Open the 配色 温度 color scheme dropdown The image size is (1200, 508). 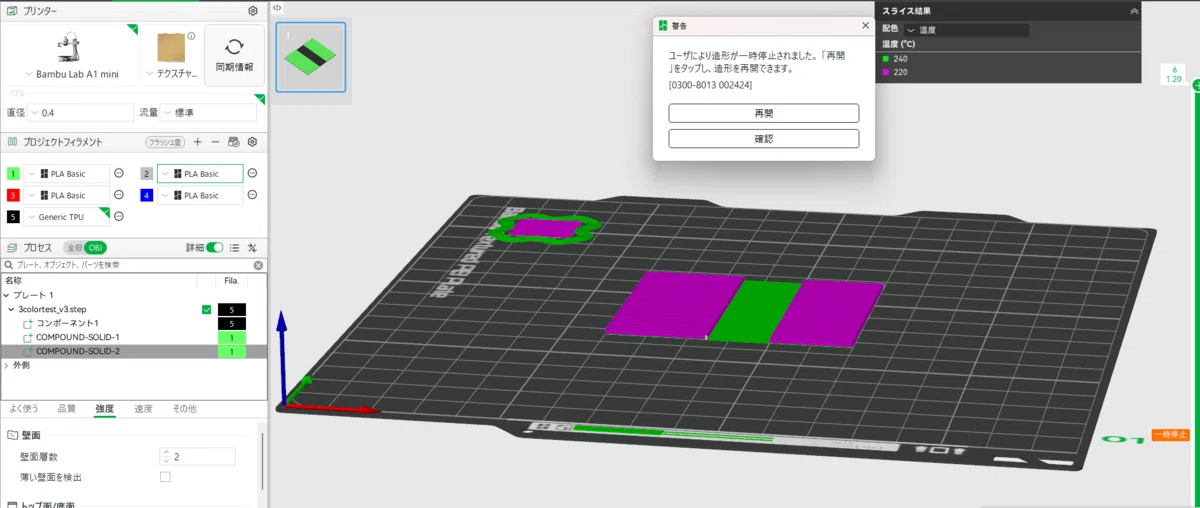tap(966, 30)
